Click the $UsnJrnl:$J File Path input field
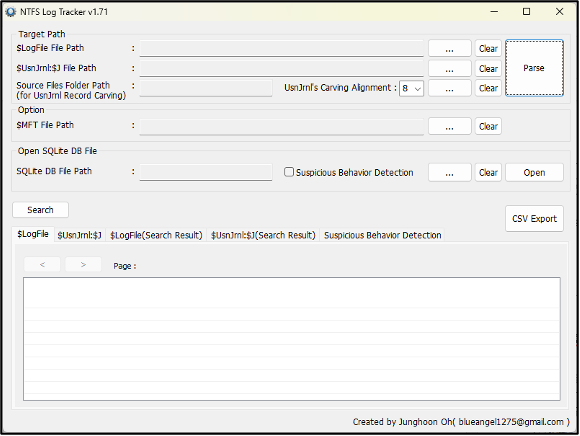 point(281,68)
